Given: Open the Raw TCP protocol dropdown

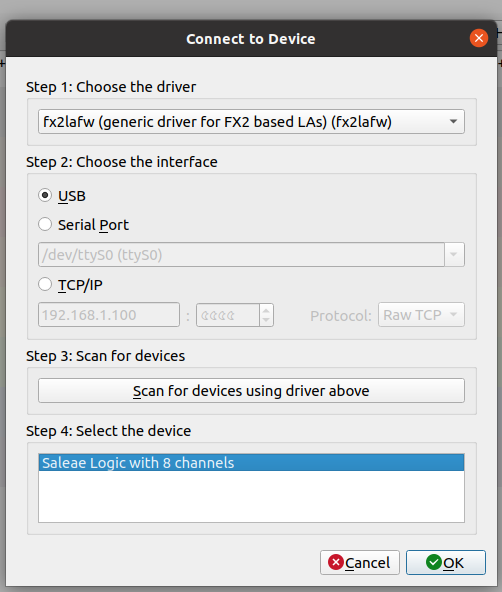Looking at the screenshot, I should tap(421, 314).
